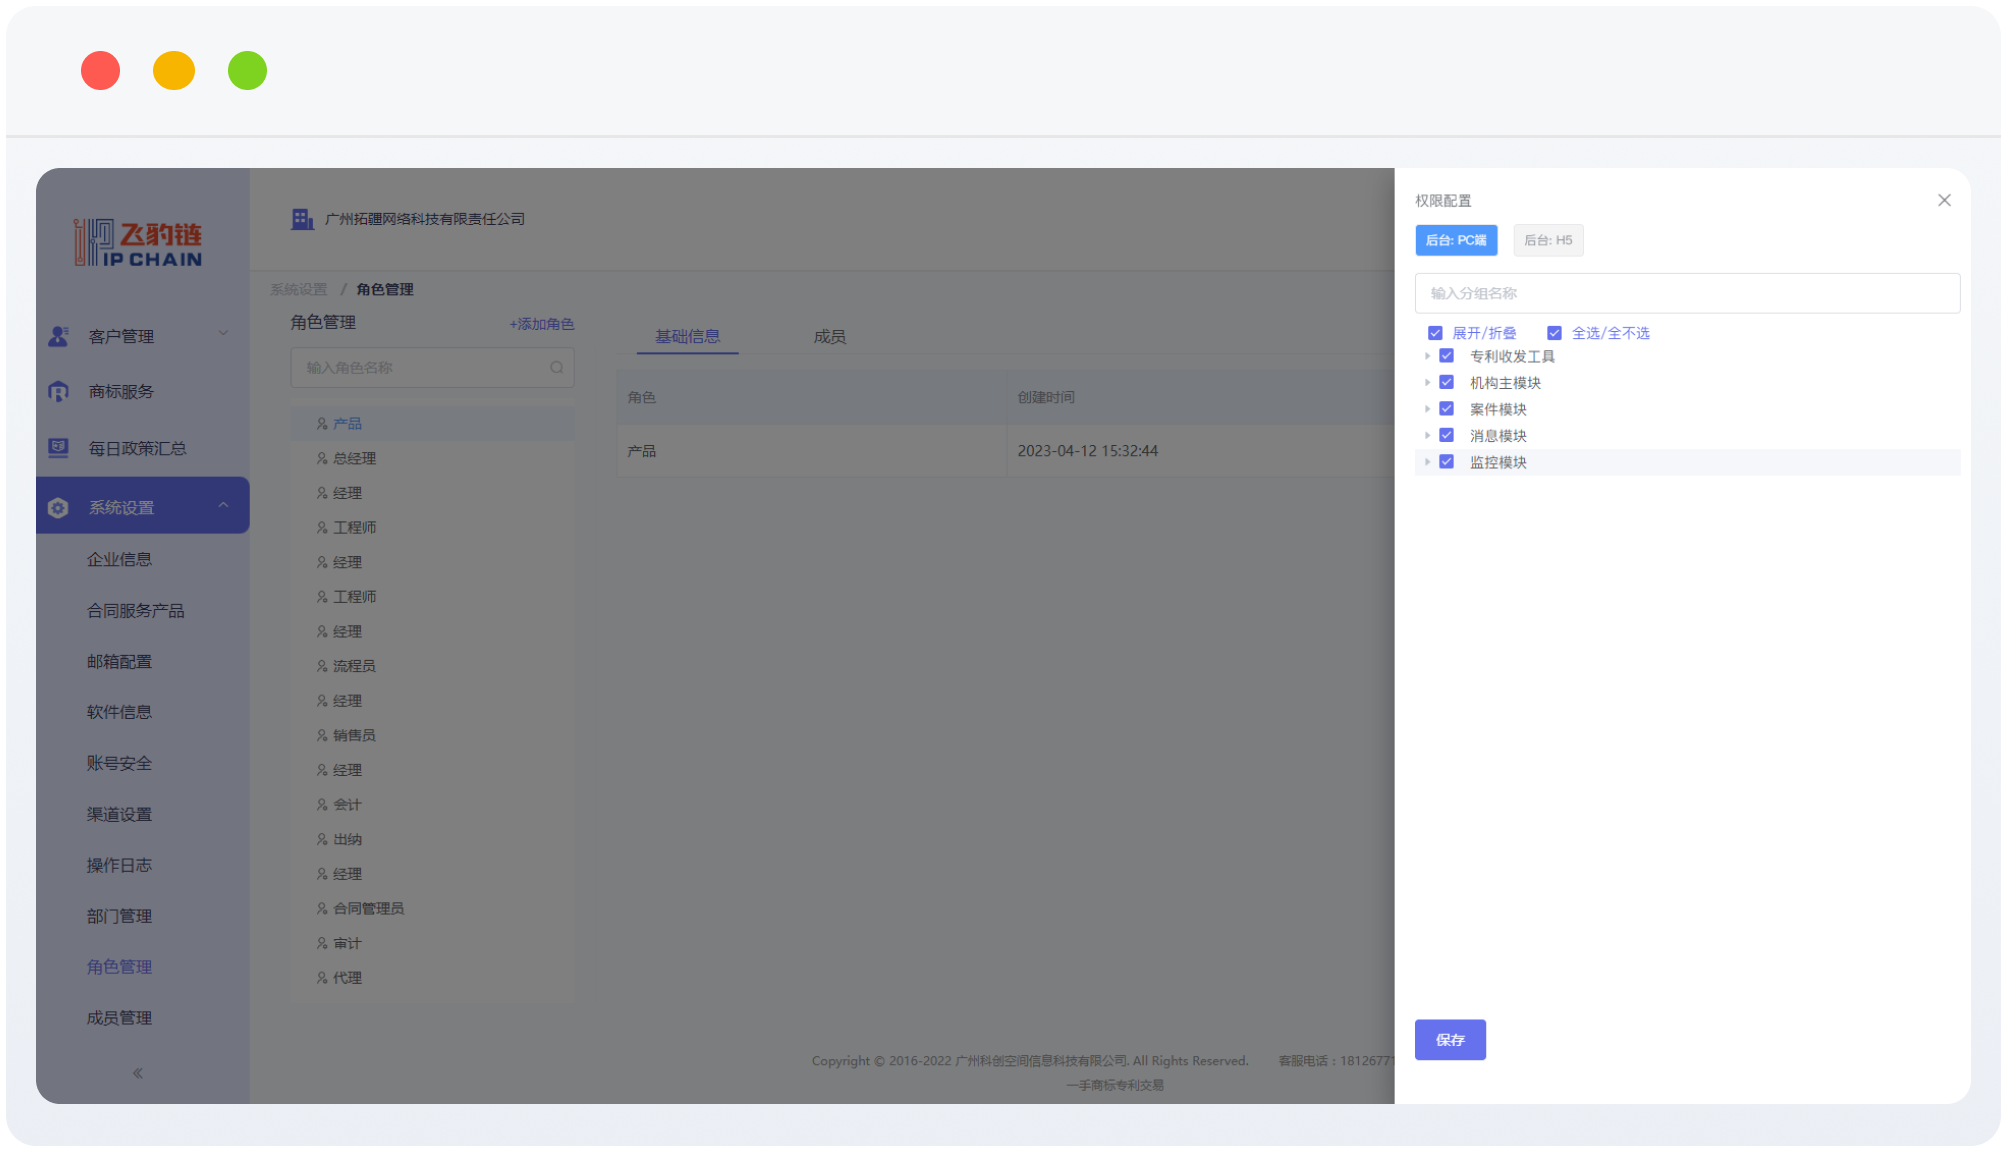Image resolution: width=2007 pixels, height=1152 pixels.
Task: Collapse the 系统设置 menu chevron
Action: [x=223, y=506]
